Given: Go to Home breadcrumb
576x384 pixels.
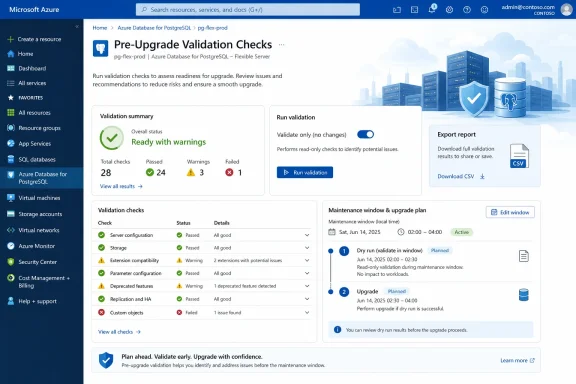Looking at the screenshot, I should (100, 28).
